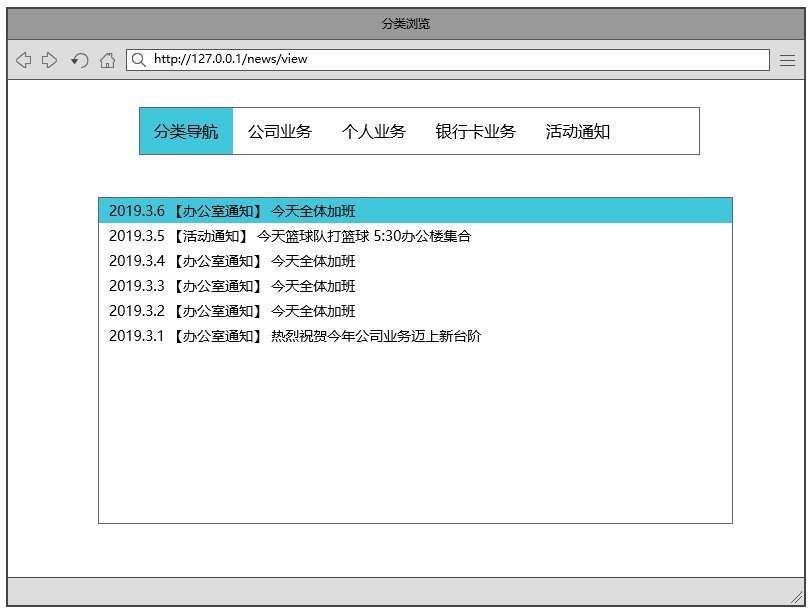Open the 活动通知 category

pyautogui.click(x=577, y=131)
